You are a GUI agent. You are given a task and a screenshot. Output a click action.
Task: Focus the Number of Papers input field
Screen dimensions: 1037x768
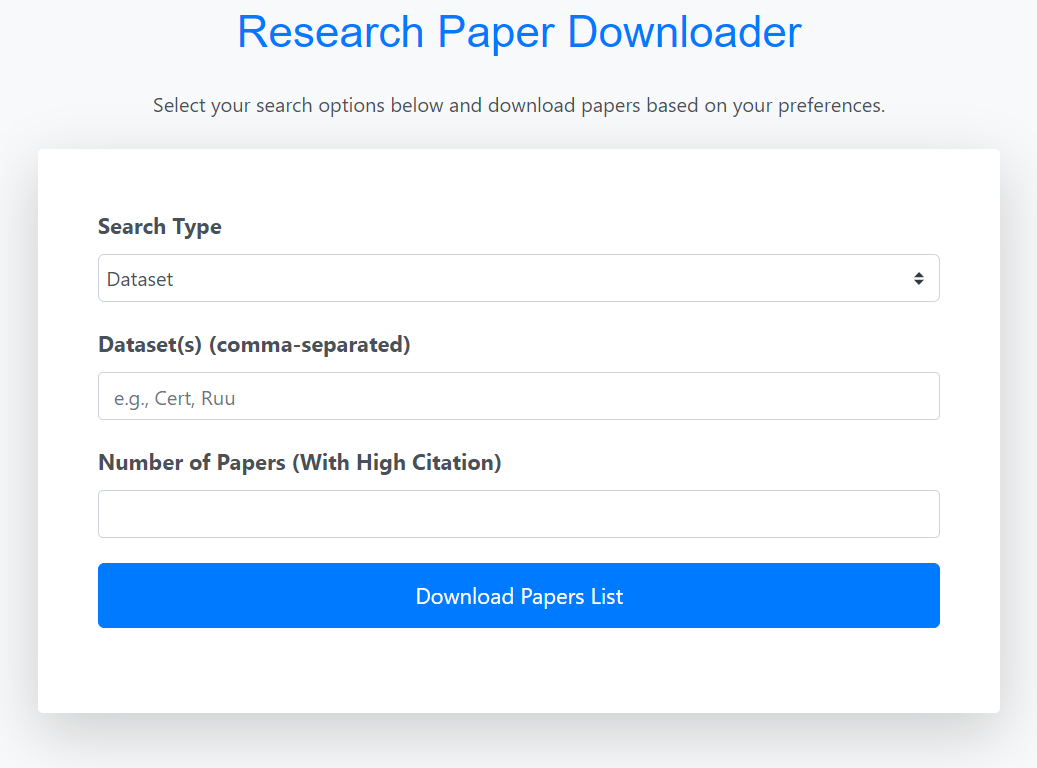(x=518, y=514)
